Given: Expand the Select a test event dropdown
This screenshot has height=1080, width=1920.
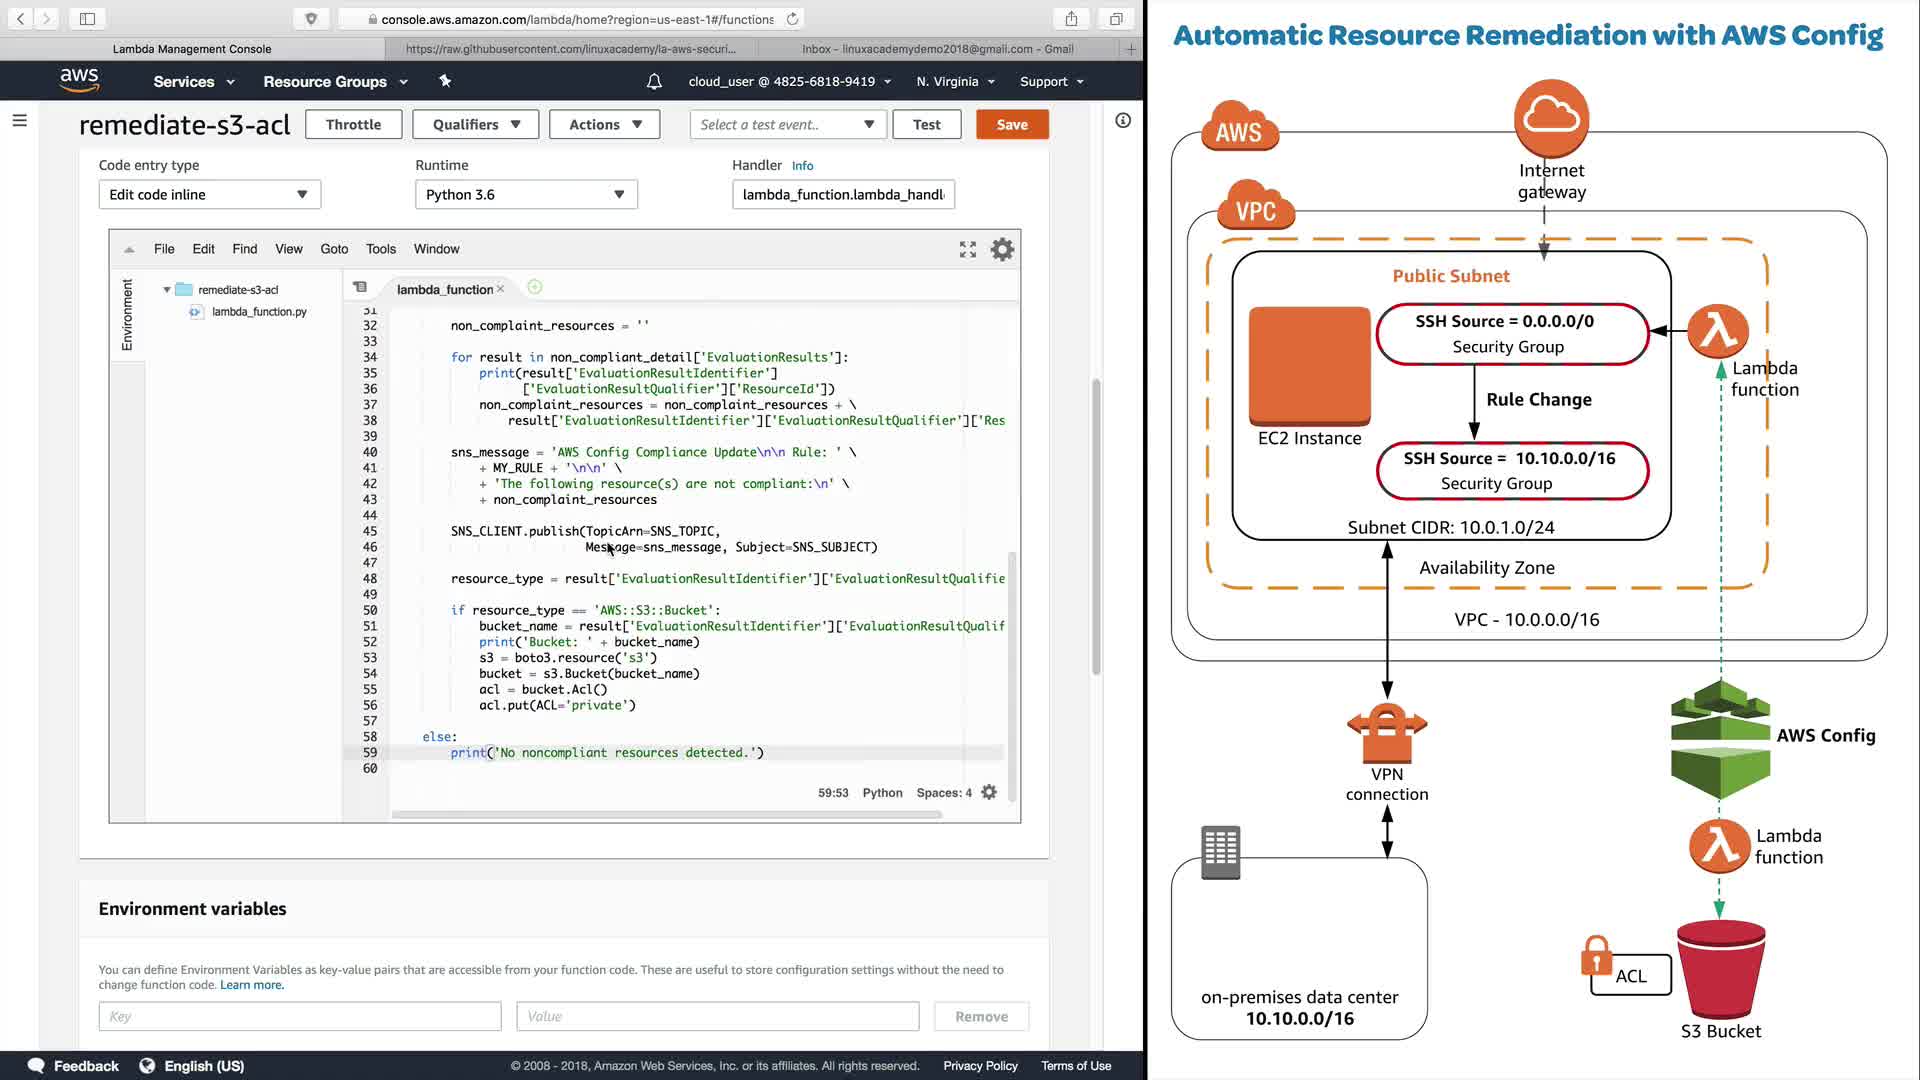Looking at the screenshot, I should pyautogui.click(x=787, y=125).
